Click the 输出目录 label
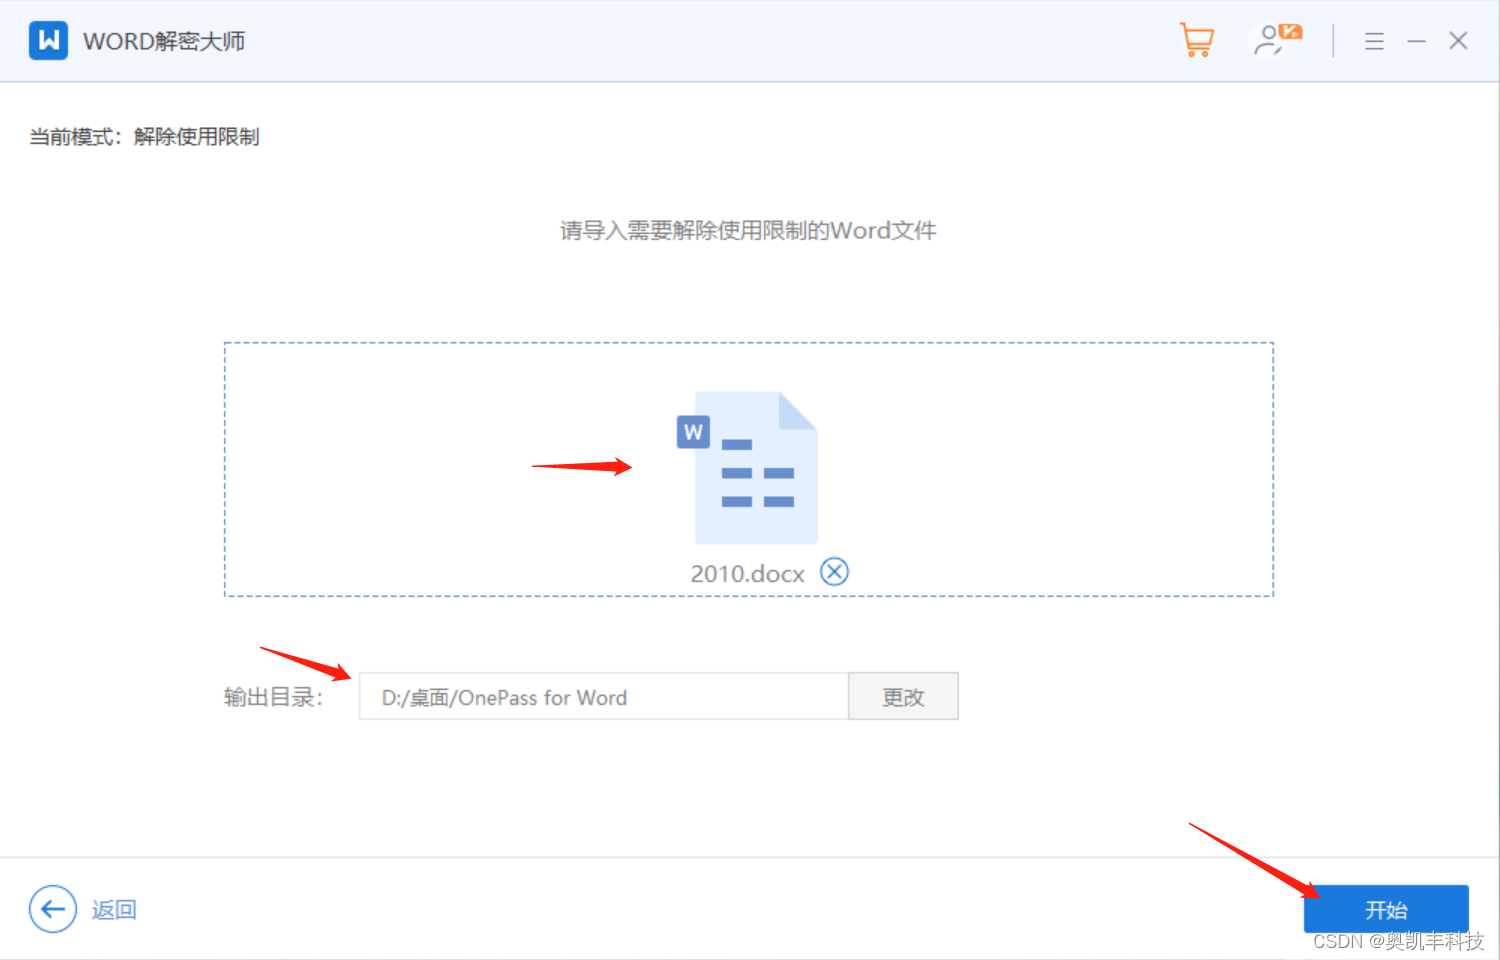This screenshot has width=1500, height=960. pos(273,697)
